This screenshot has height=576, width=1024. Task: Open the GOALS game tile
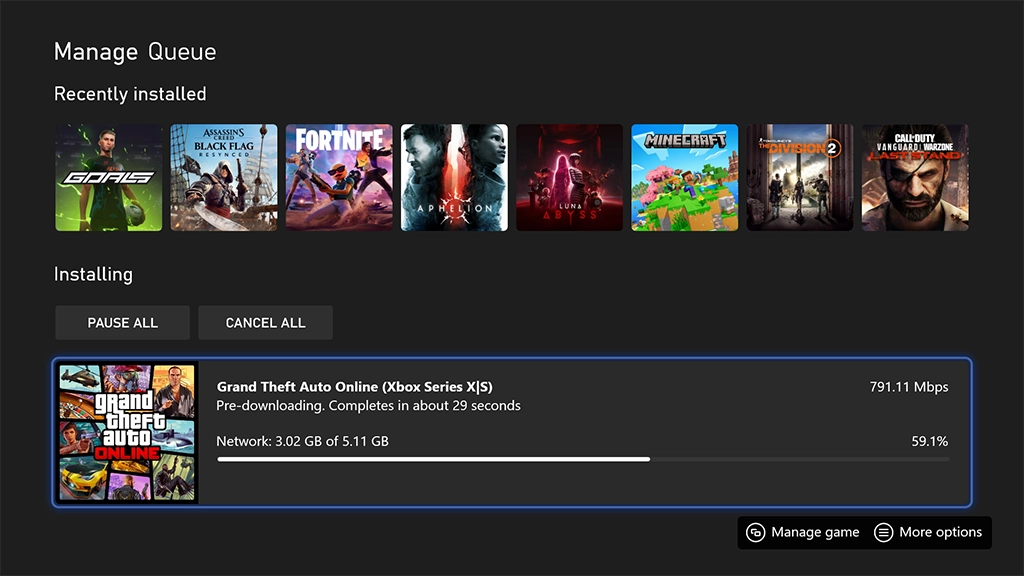108,178
